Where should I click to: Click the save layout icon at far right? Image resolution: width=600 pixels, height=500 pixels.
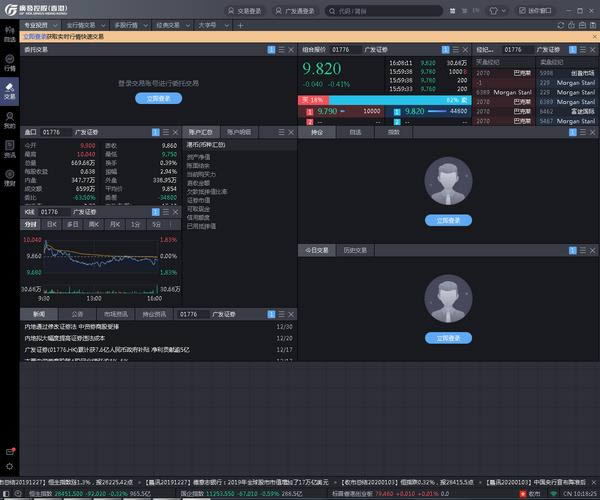593,25
